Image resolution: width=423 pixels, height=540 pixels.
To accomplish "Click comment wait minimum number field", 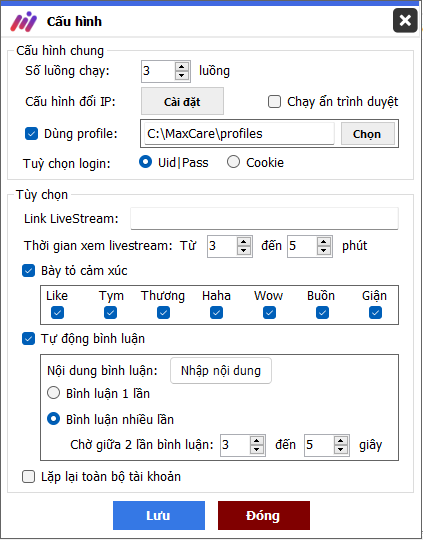I will (235, 445).
